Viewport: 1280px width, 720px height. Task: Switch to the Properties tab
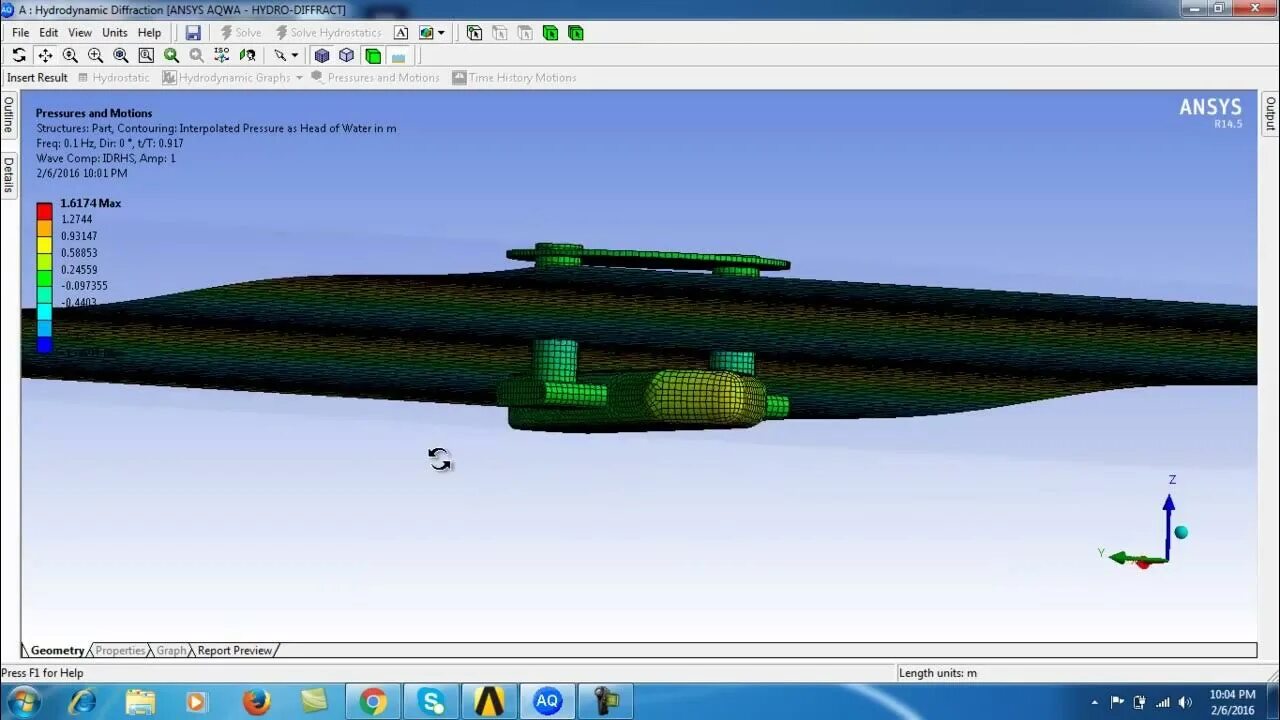(120, 651)
